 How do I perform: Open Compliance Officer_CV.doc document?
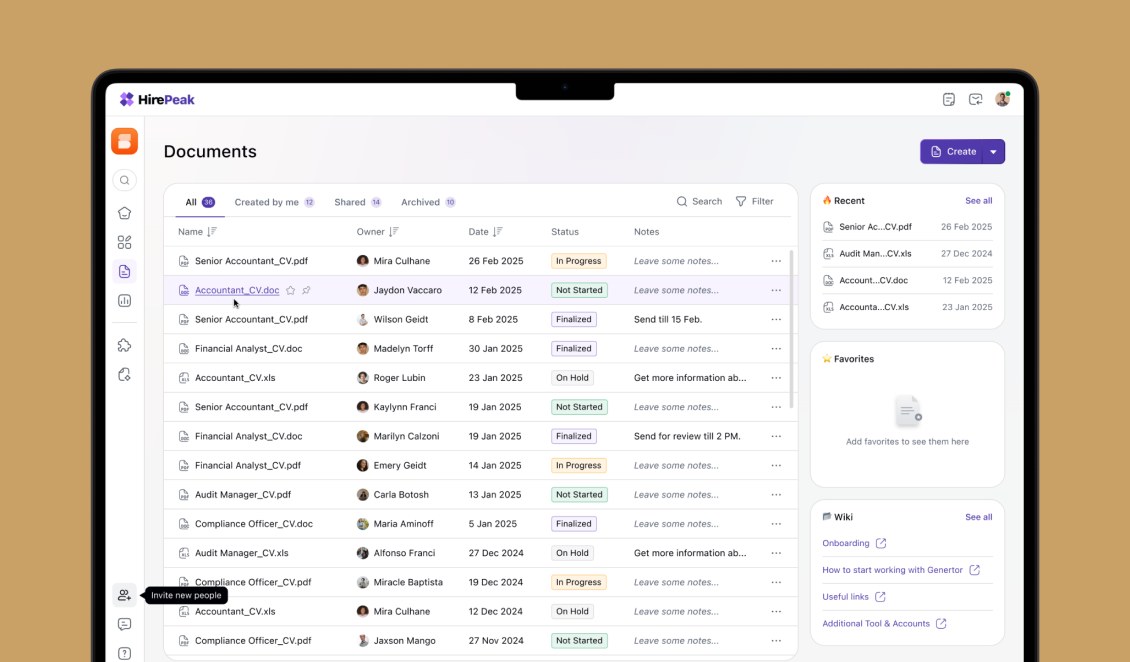tap(254, 524)
